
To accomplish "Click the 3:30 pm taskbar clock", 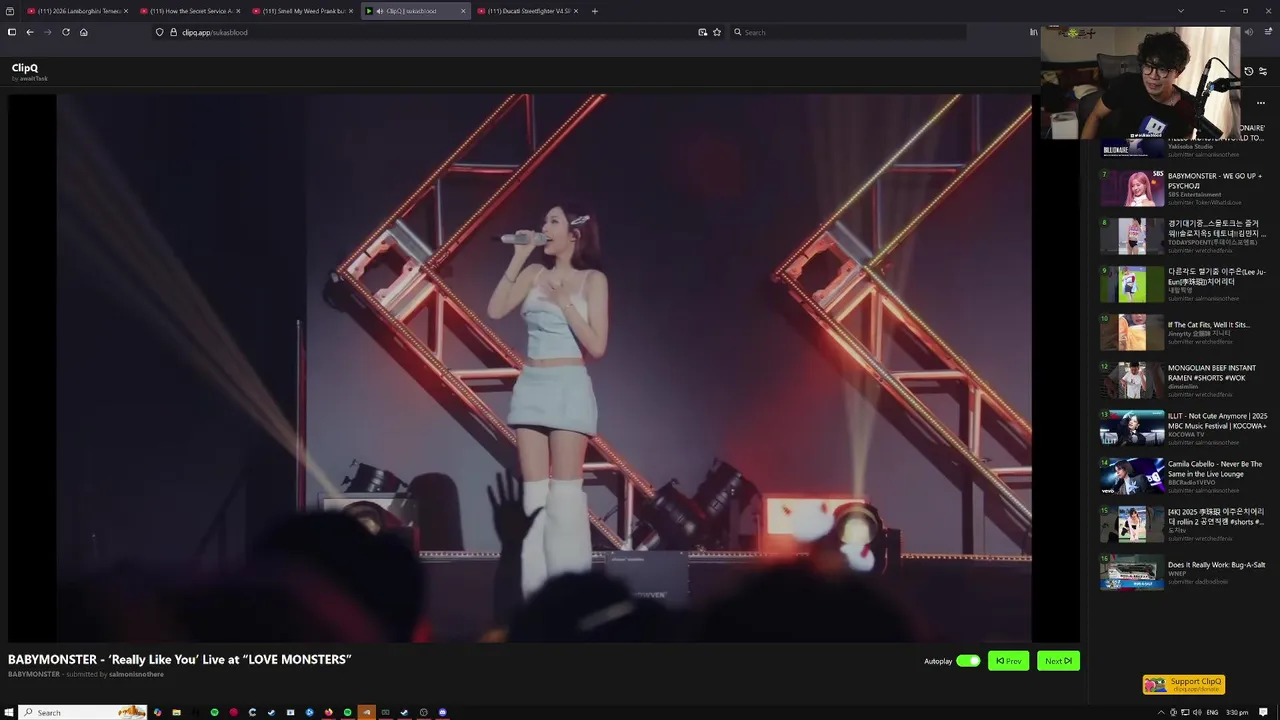I will [1237, 712].
